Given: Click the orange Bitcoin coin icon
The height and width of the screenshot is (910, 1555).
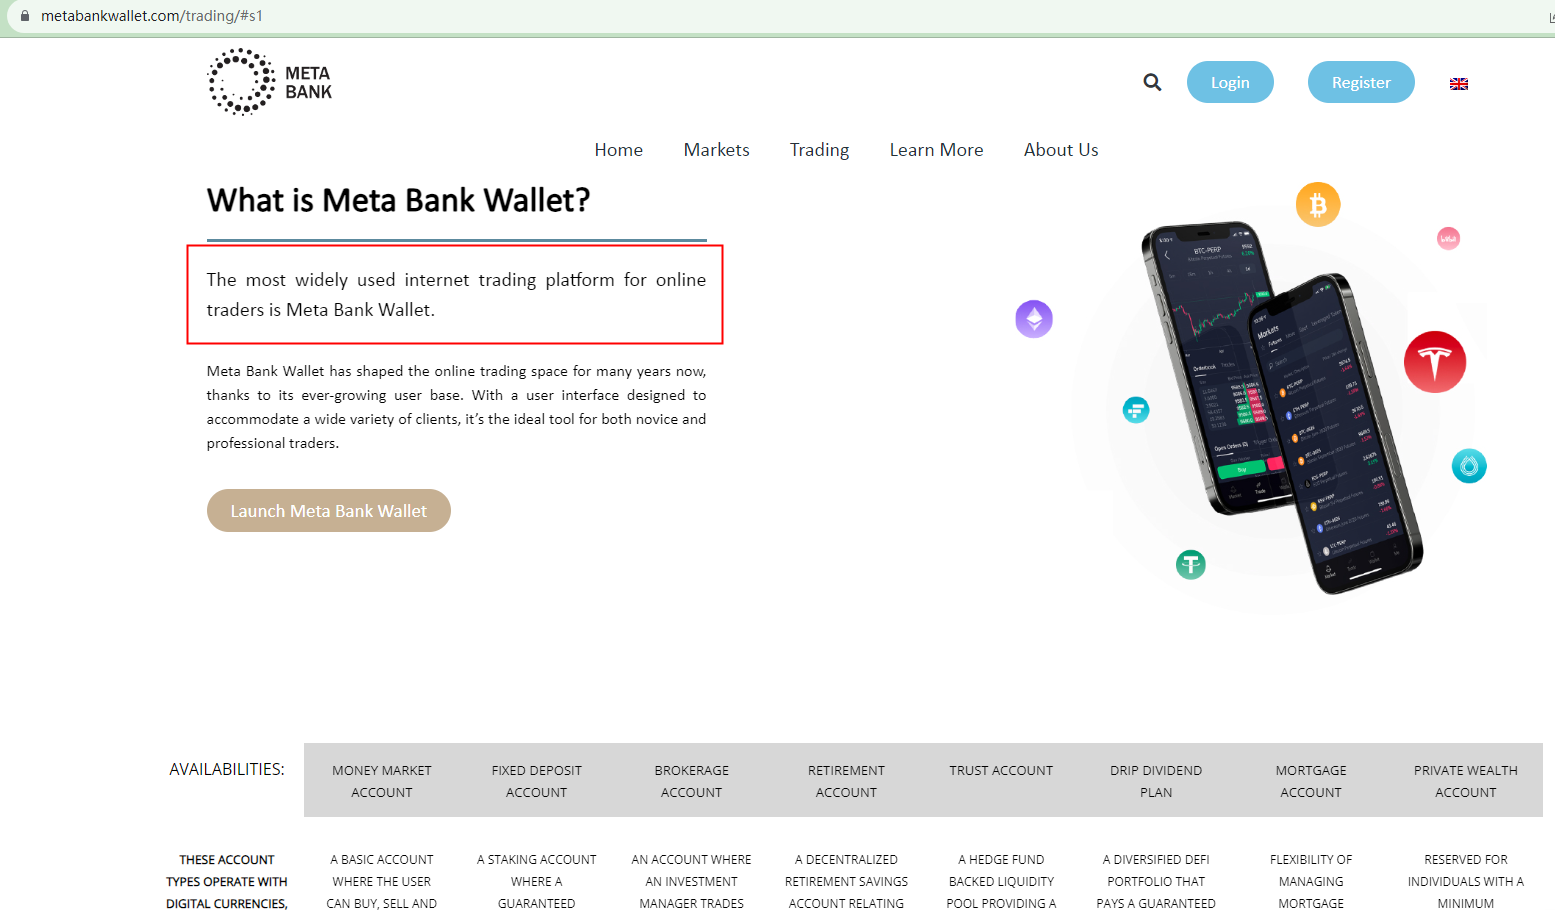Looking at the screenshot, I should pyautogui.click(x=1318, y=205).
